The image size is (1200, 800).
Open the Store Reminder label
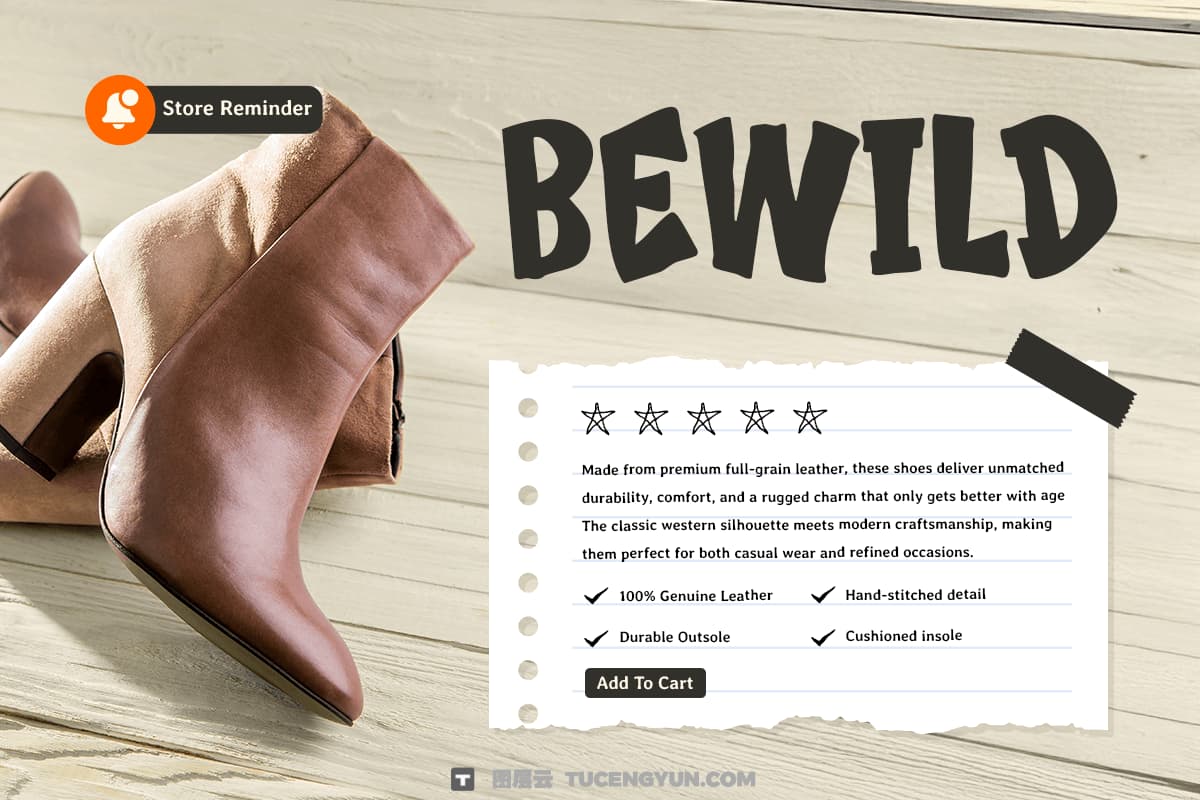tap(237, 108)
